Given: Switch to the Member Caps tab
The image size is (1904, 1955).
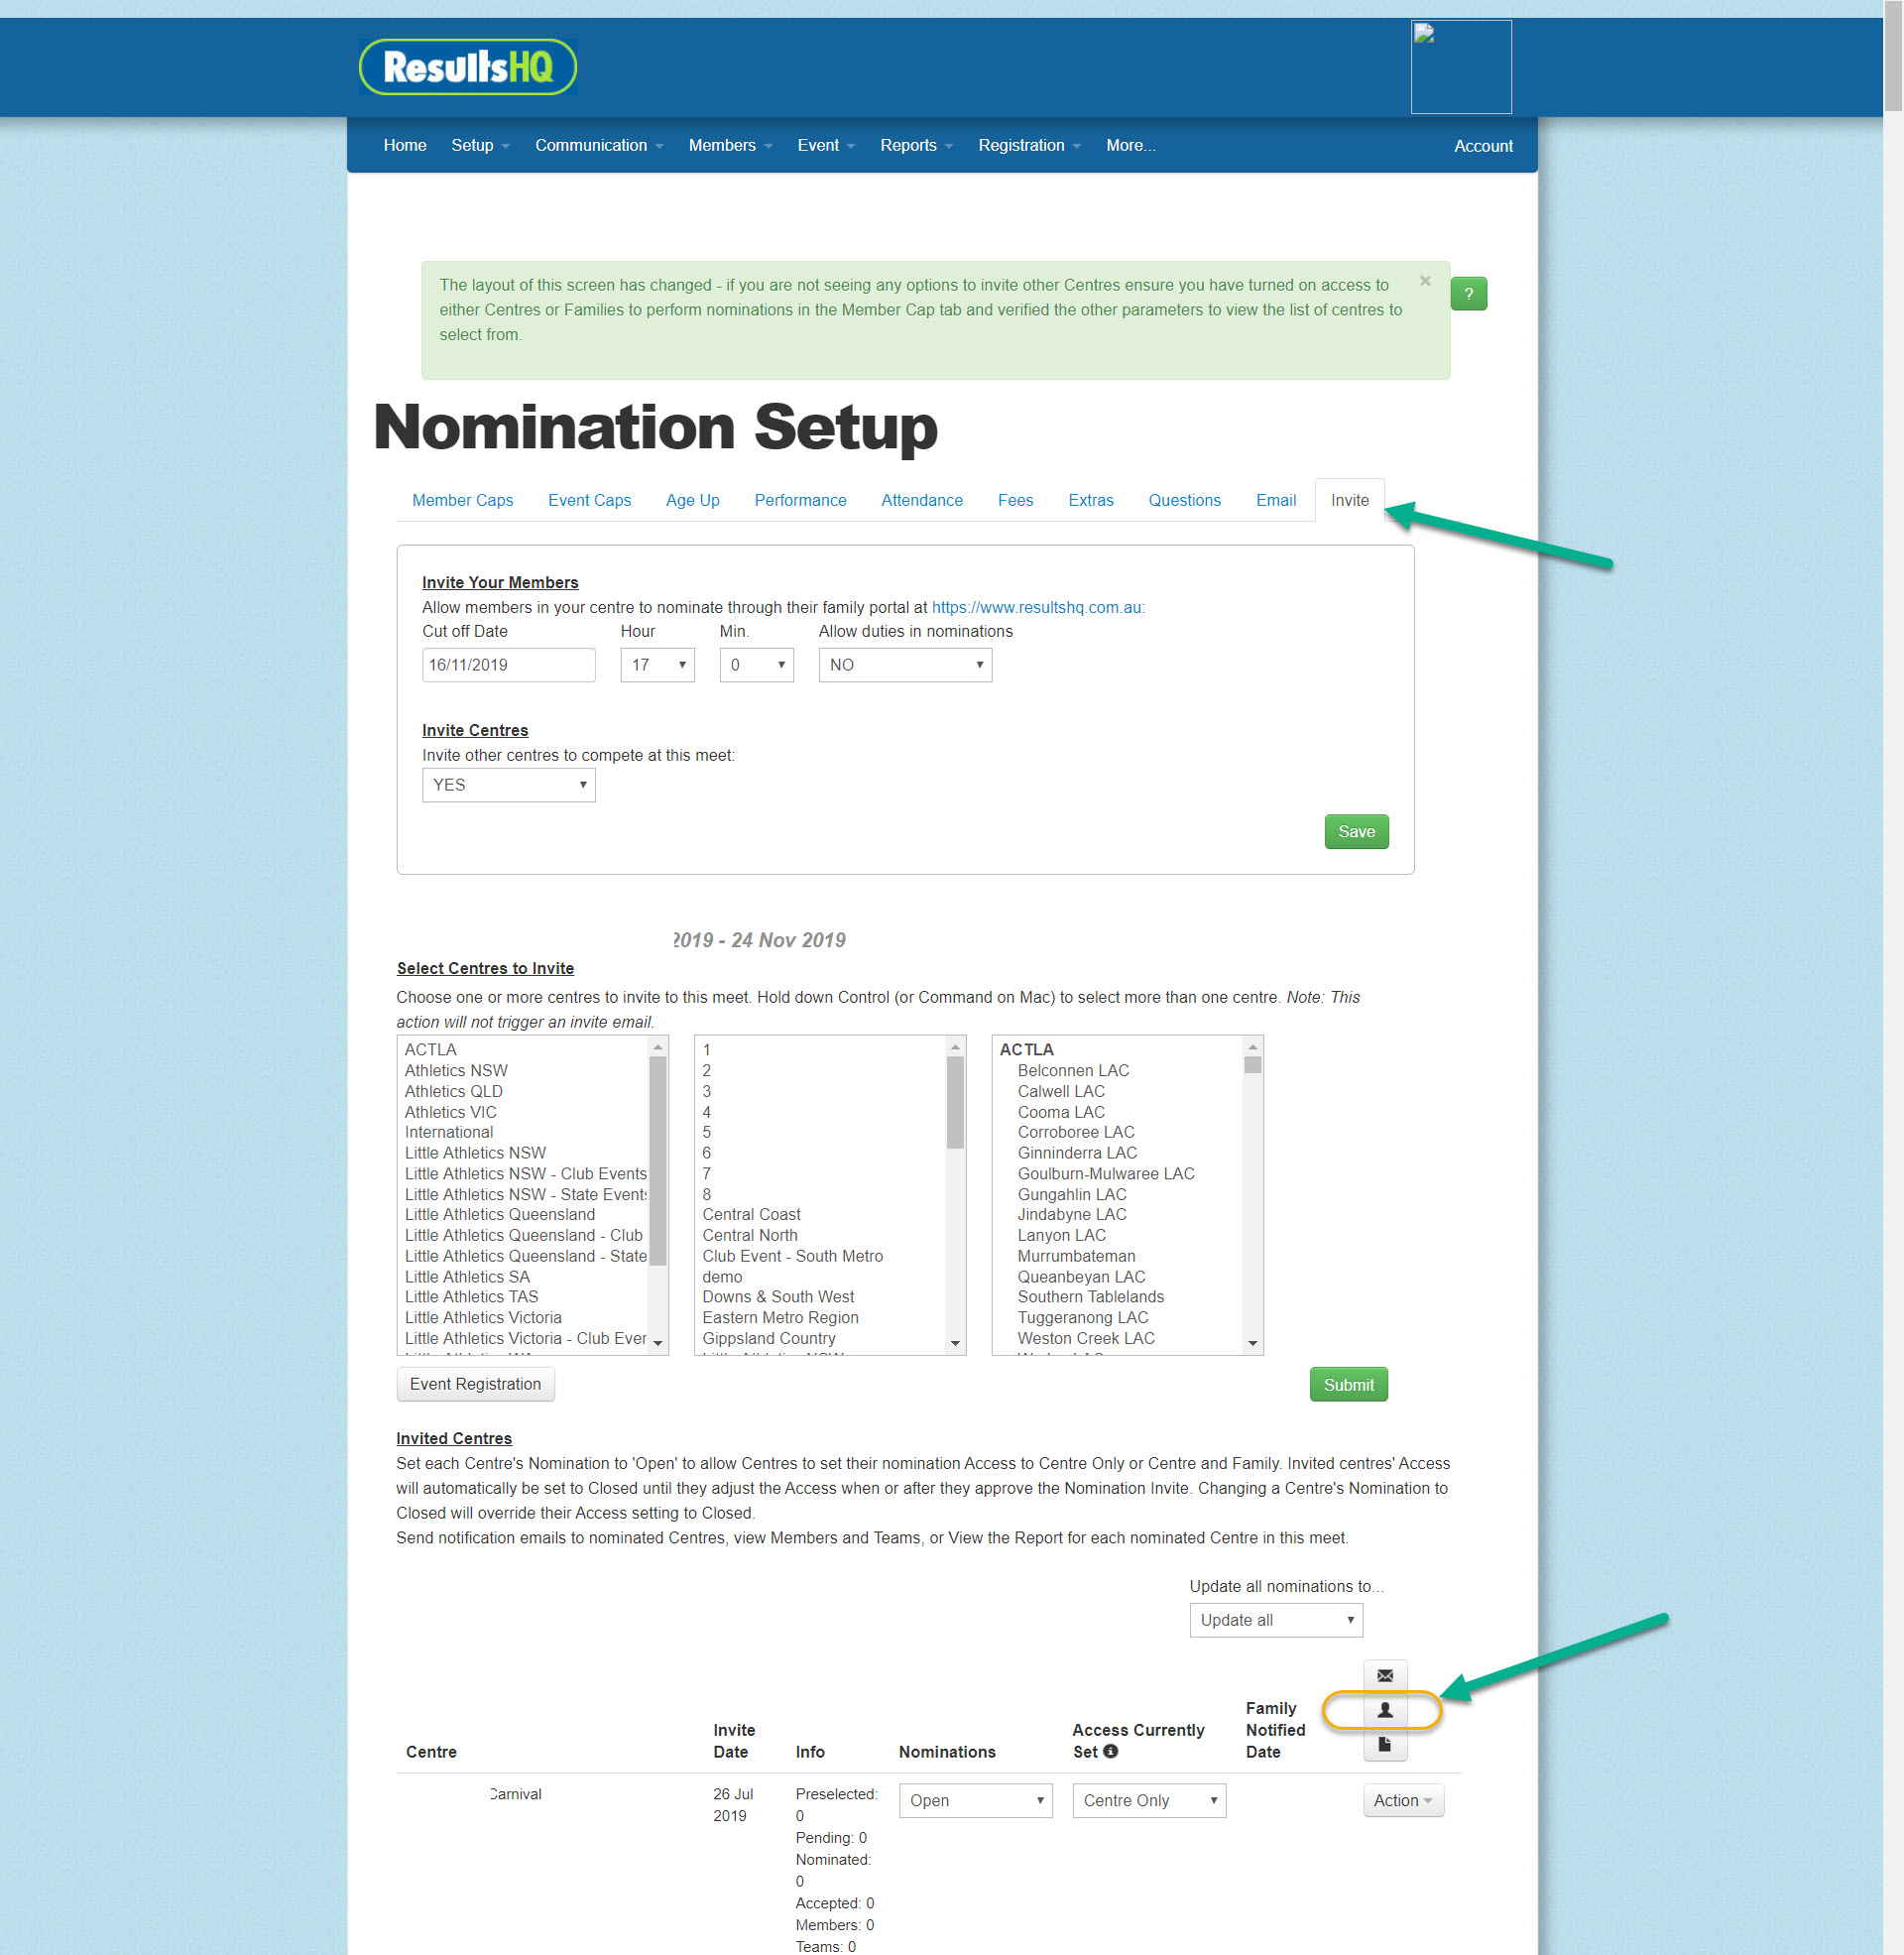Looking at the screenshot, I should tap(462, 500).
